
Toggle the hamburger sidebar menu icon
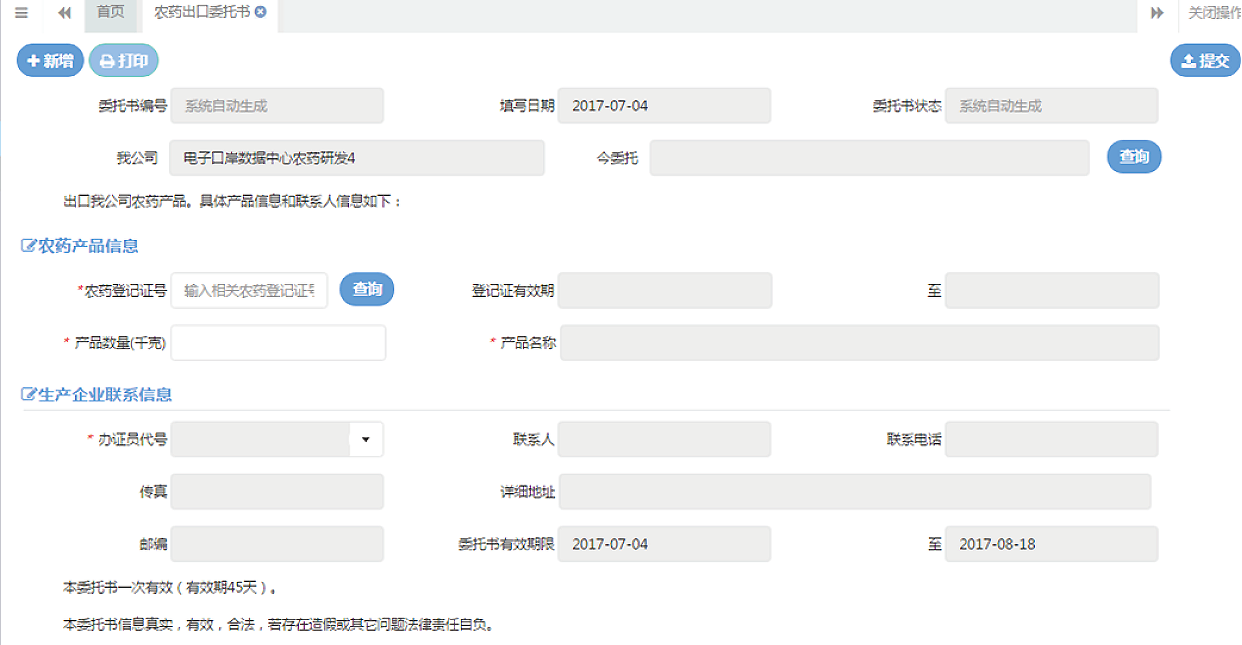21,13
